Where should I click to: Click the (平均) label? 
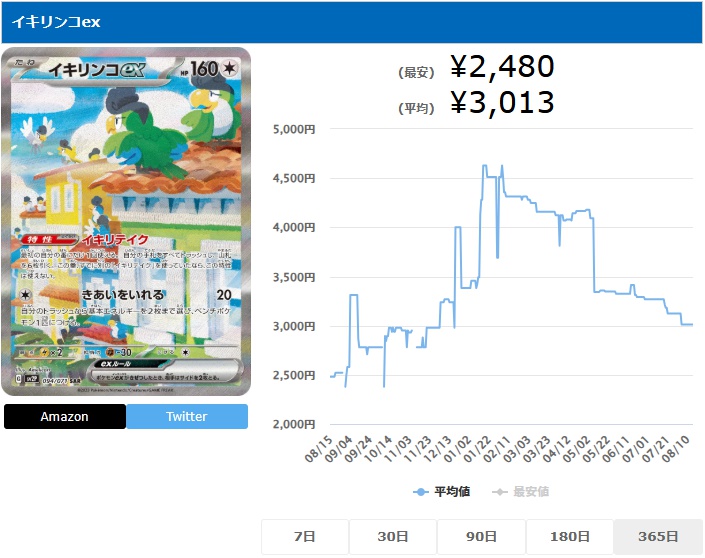point(416,108)
